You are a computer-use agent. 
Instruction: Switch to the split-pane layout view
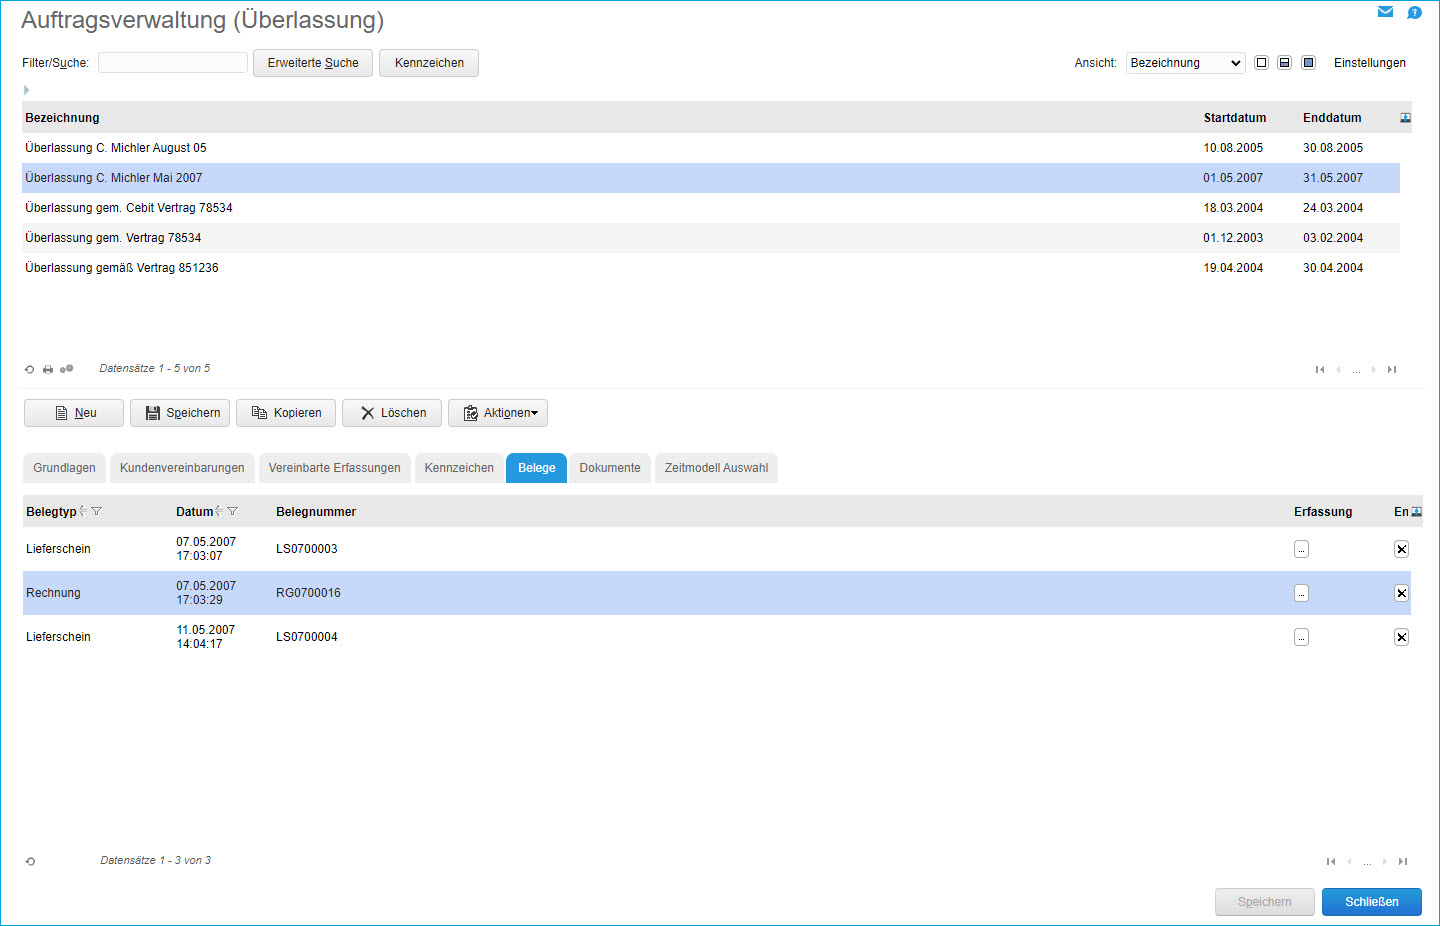1284,63
